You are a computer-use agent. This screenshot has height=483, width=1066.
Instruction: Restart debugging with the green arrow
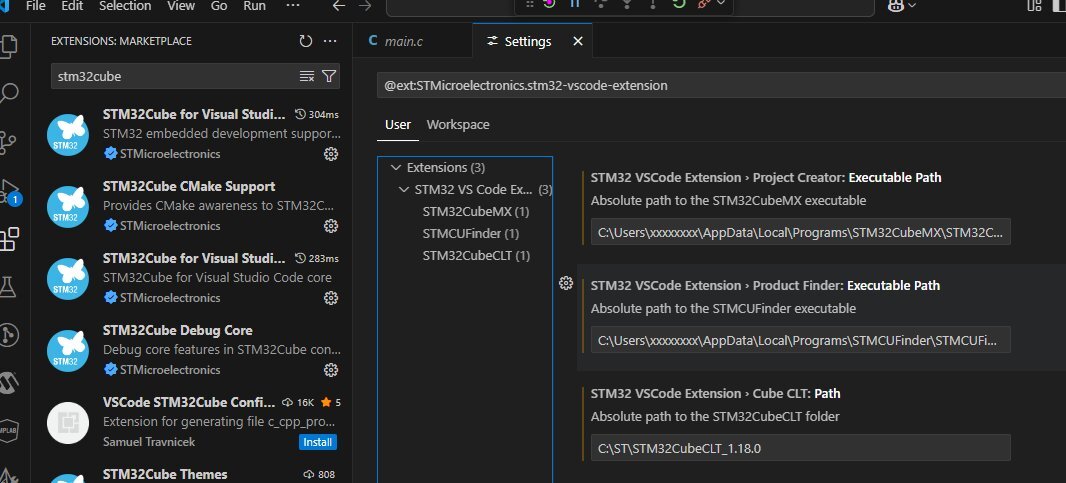coord(678,3)
